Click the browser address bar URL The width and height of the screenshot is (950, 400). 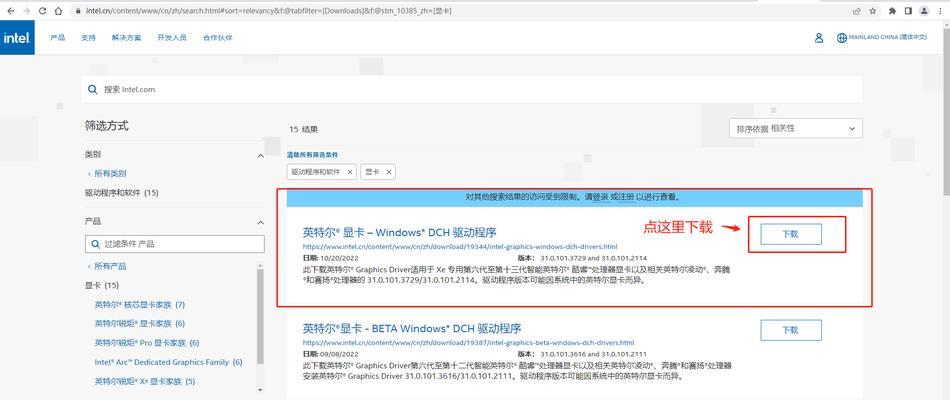(x=267, y=11)
